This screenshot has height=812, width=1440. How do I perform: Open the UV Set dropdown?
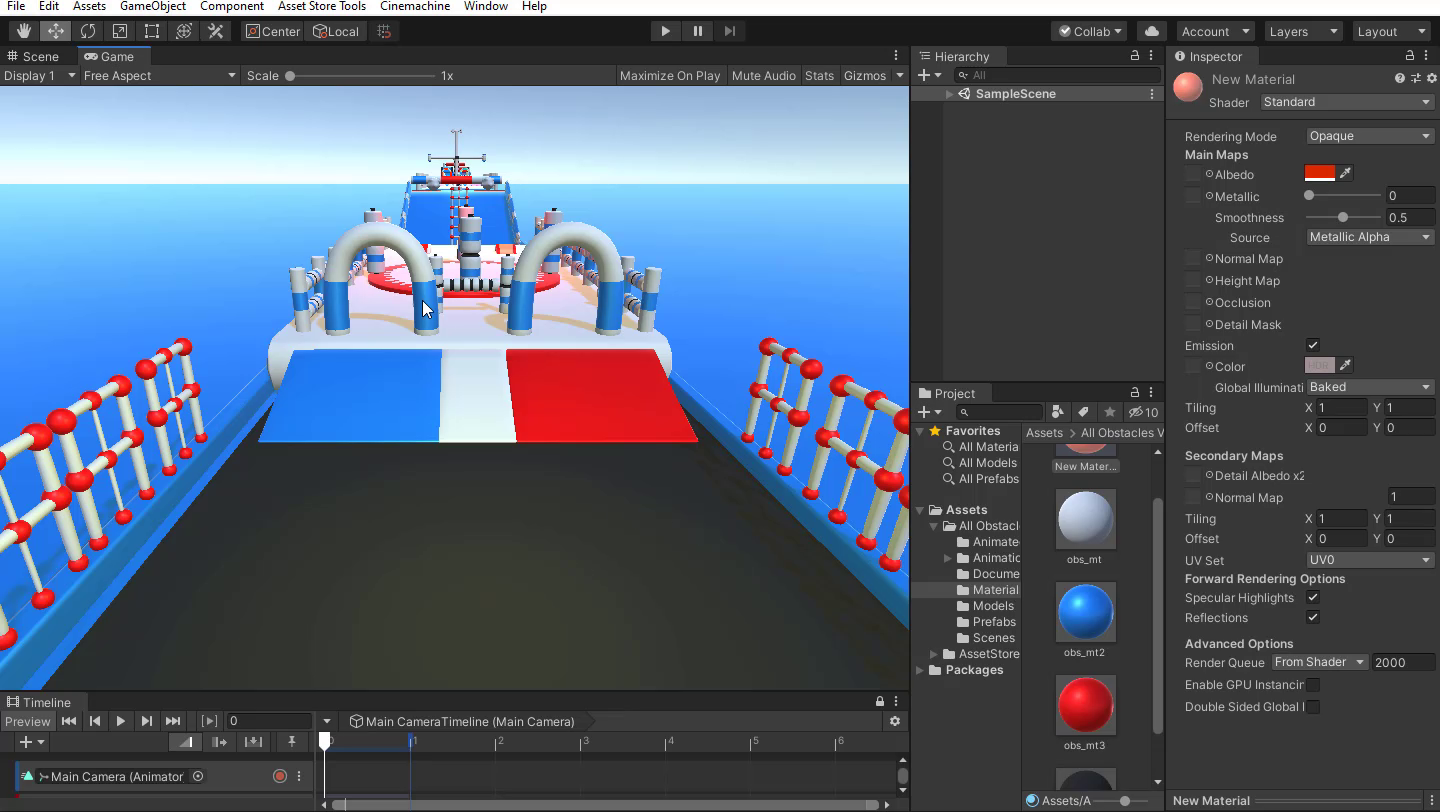click(x=1370, y=560)
